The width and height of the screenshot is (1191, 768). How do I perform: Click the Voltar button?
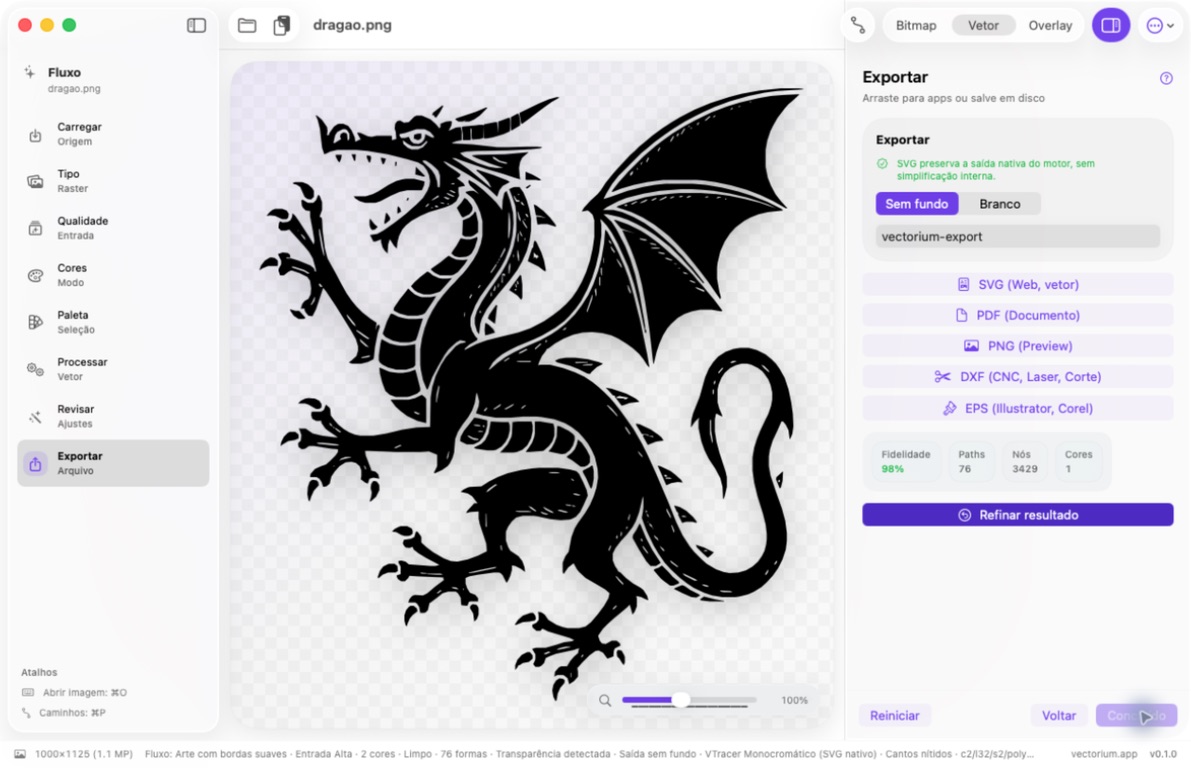1058,716
